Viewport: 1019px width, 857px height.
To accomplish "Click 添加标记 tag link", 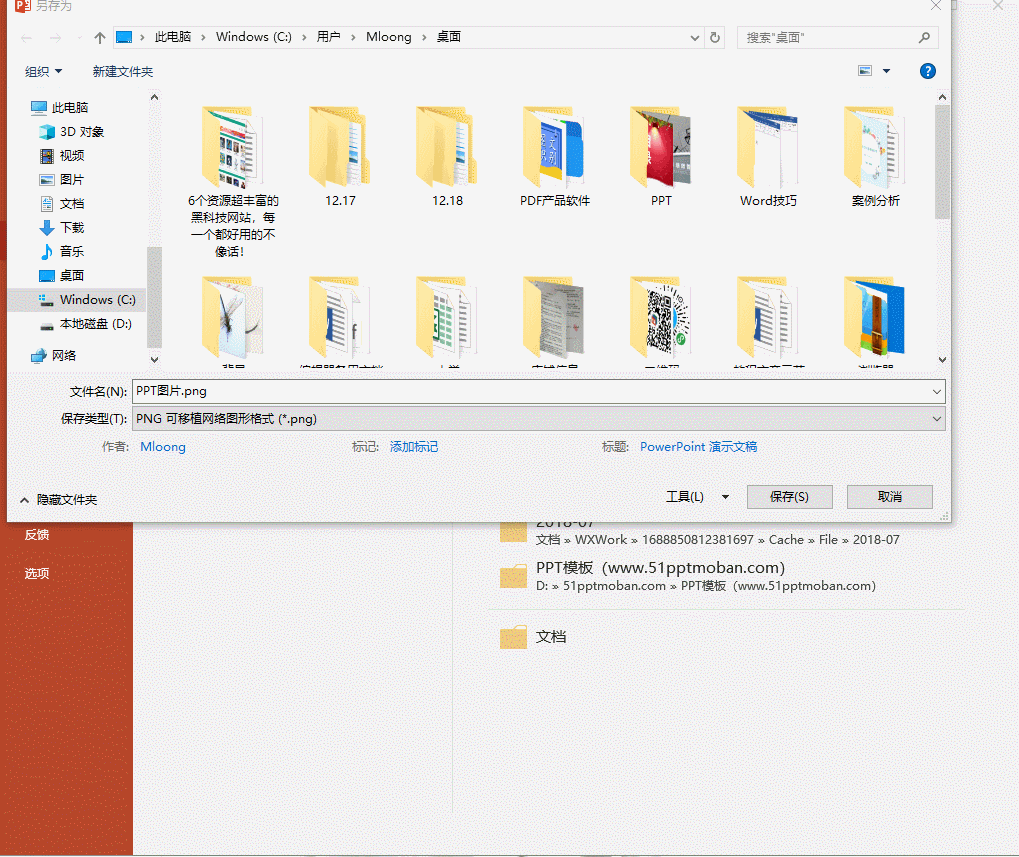I will [x=414, y=447].
